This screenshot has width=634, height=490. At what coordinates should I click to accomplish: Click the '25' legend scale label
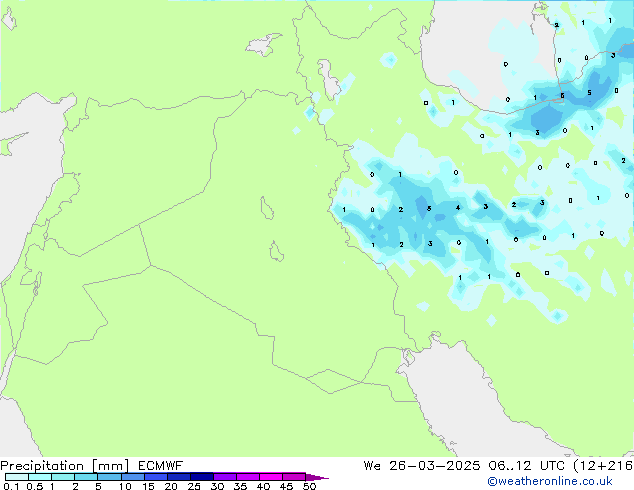click(x=194, y=486)
